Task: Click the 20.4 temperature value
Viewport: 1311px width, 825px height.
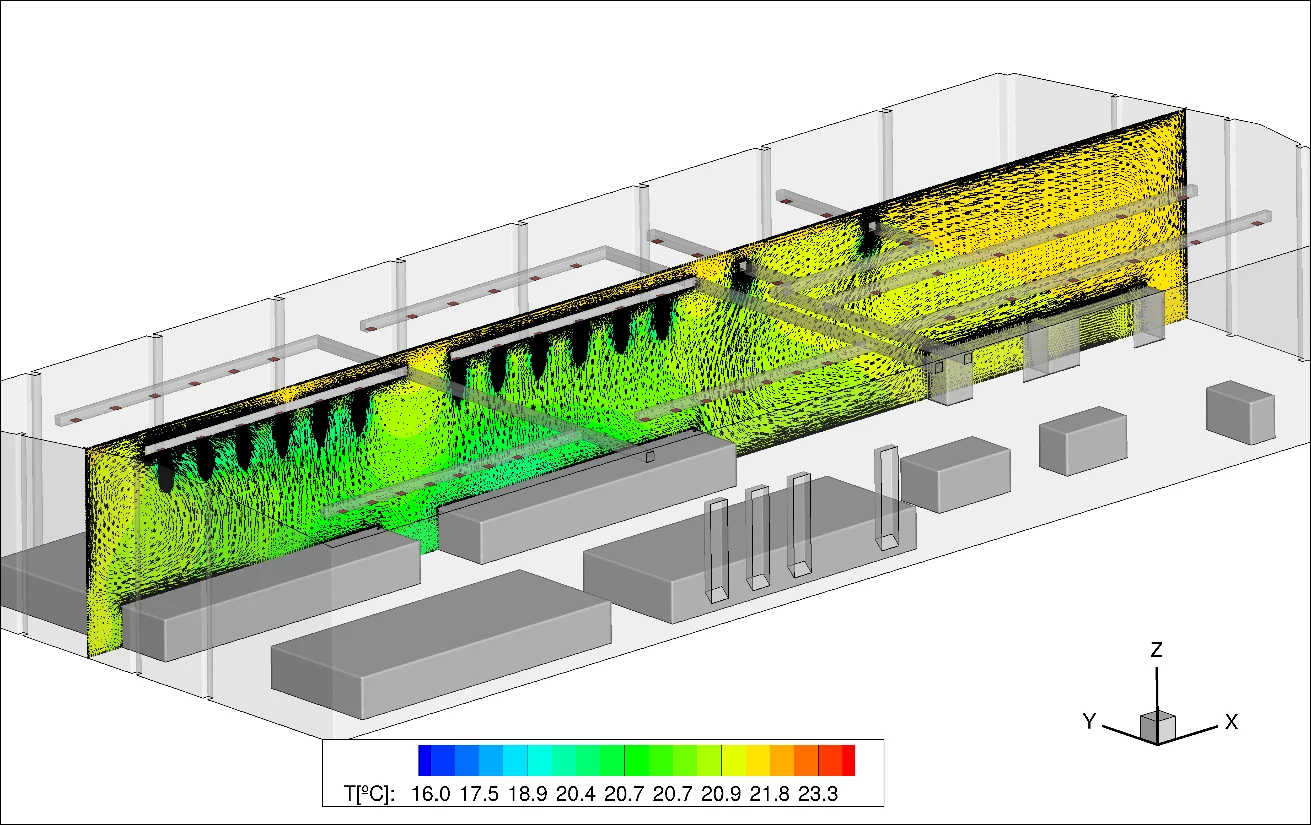Action: point(576,795)
